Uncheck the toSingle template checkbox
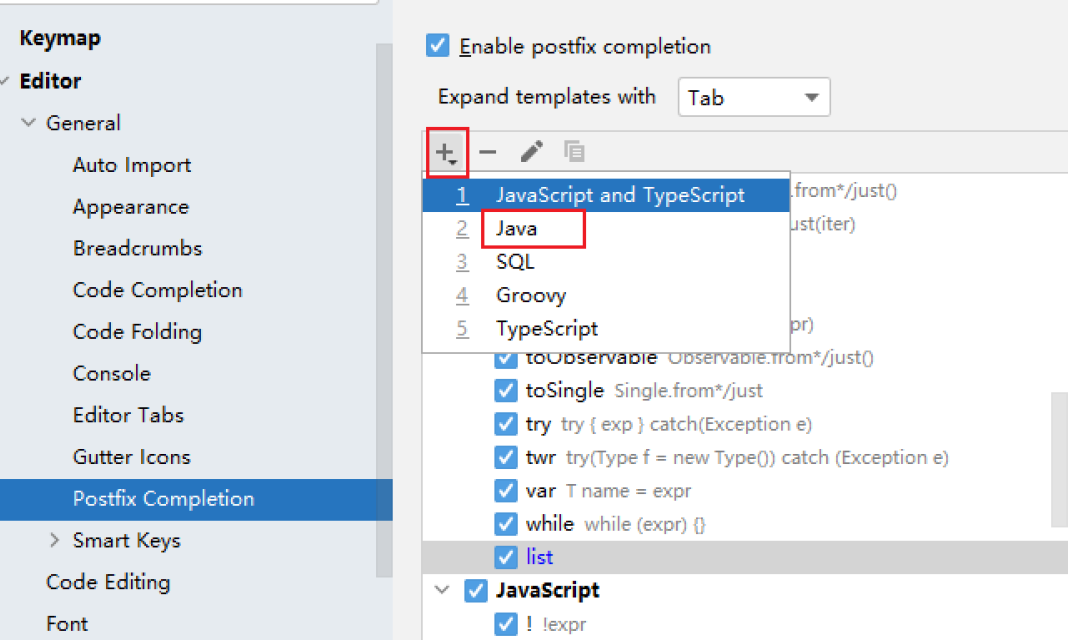1078x640 pixels. point(506,390)
